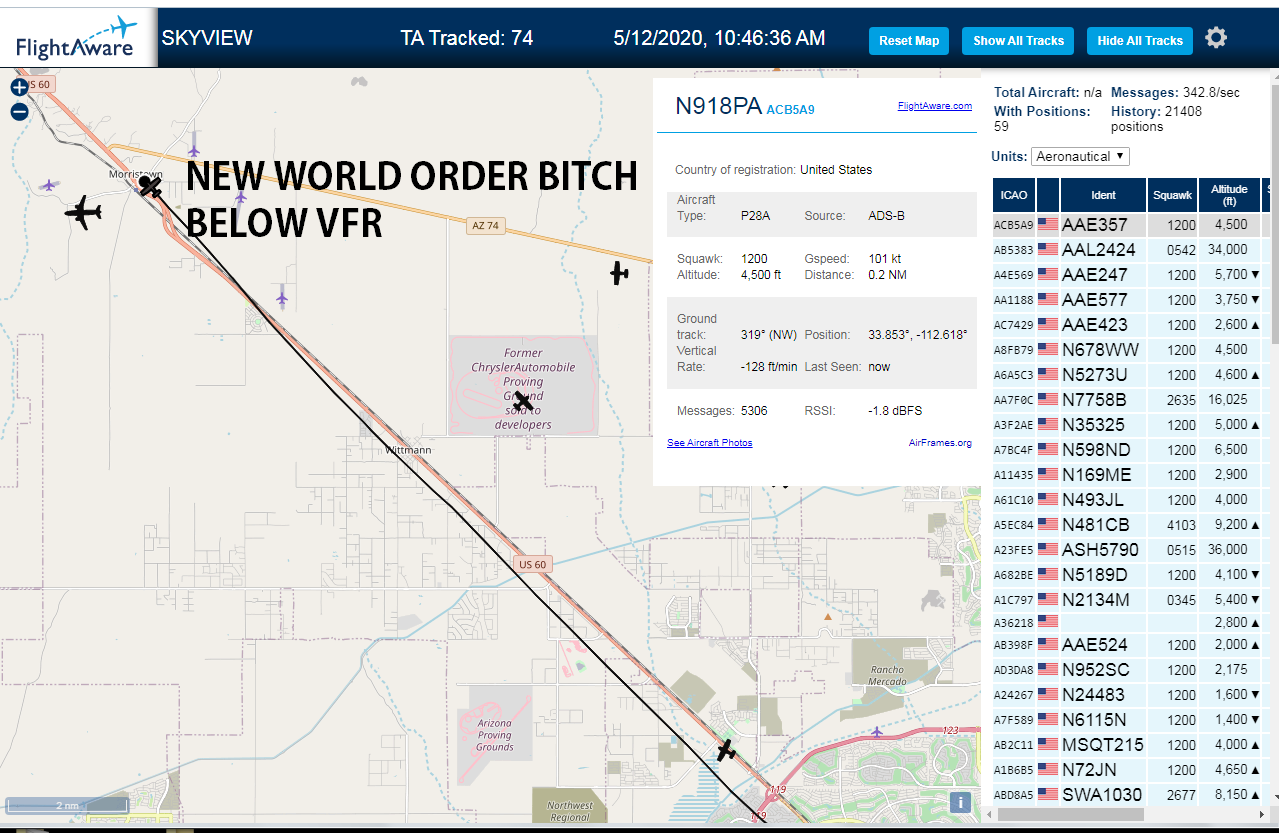Click the FlightAware logo
Viewport: 1279px width, 833px height.
[x=77, y=36]
